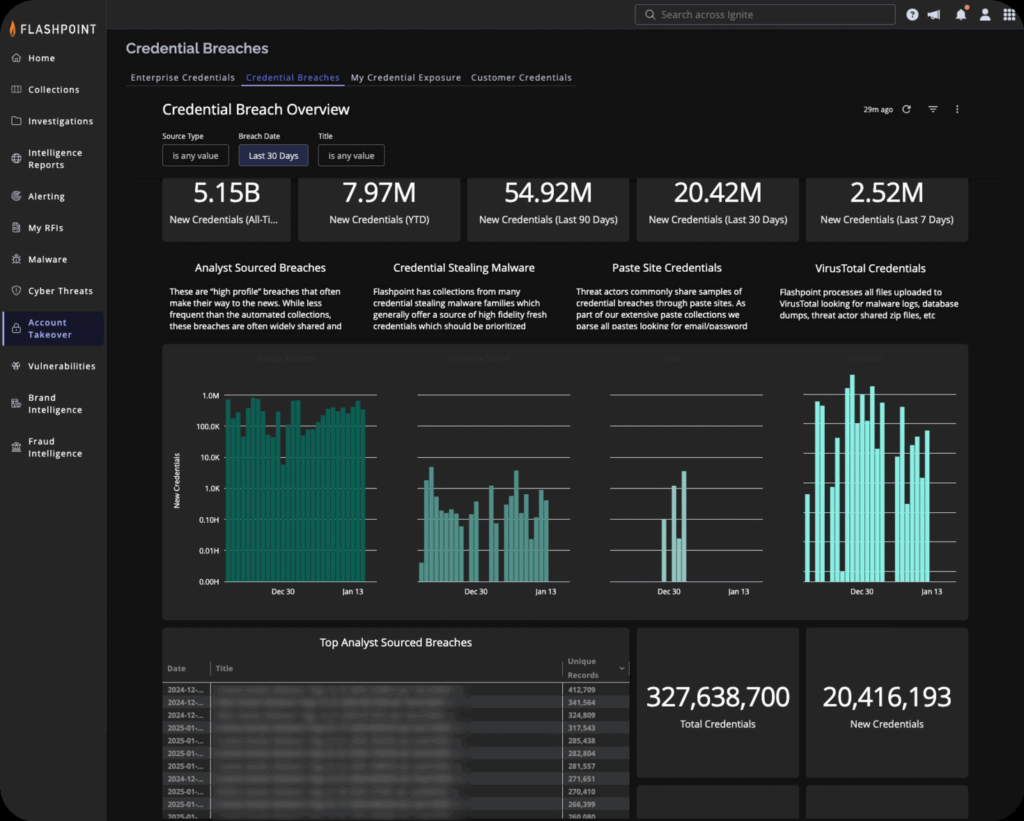Click the Account Takeover lock icon
The width and height of the screenshot is (1024, 821).
(16, 329)
